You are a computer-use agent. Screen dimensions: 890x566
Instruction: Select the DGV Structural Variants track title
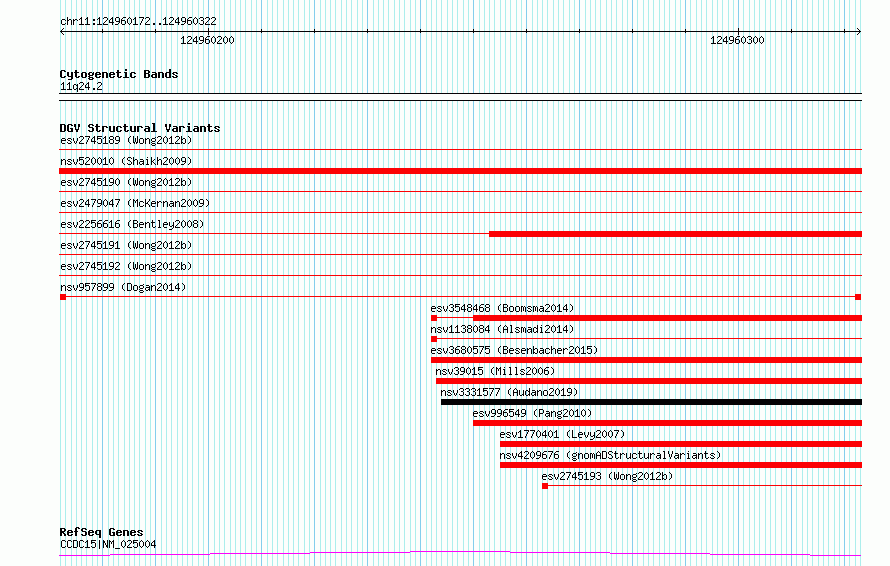140,128
